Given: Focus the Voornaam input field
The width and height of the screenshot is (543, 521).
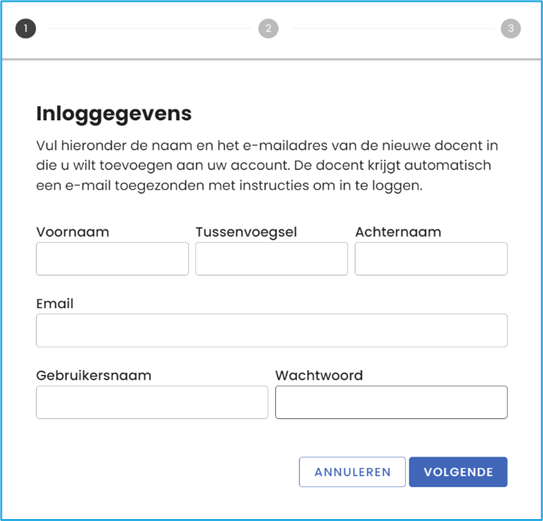Looking at the screenshot, I should pos(113,259).
